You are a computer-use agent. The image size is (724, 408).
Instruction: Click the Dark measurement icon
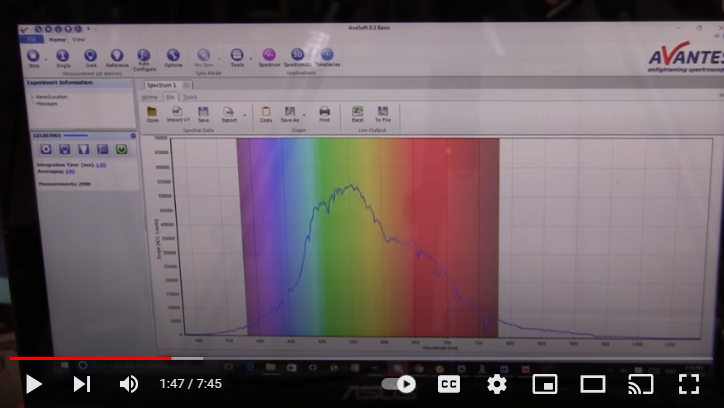[x=90, y=56]
